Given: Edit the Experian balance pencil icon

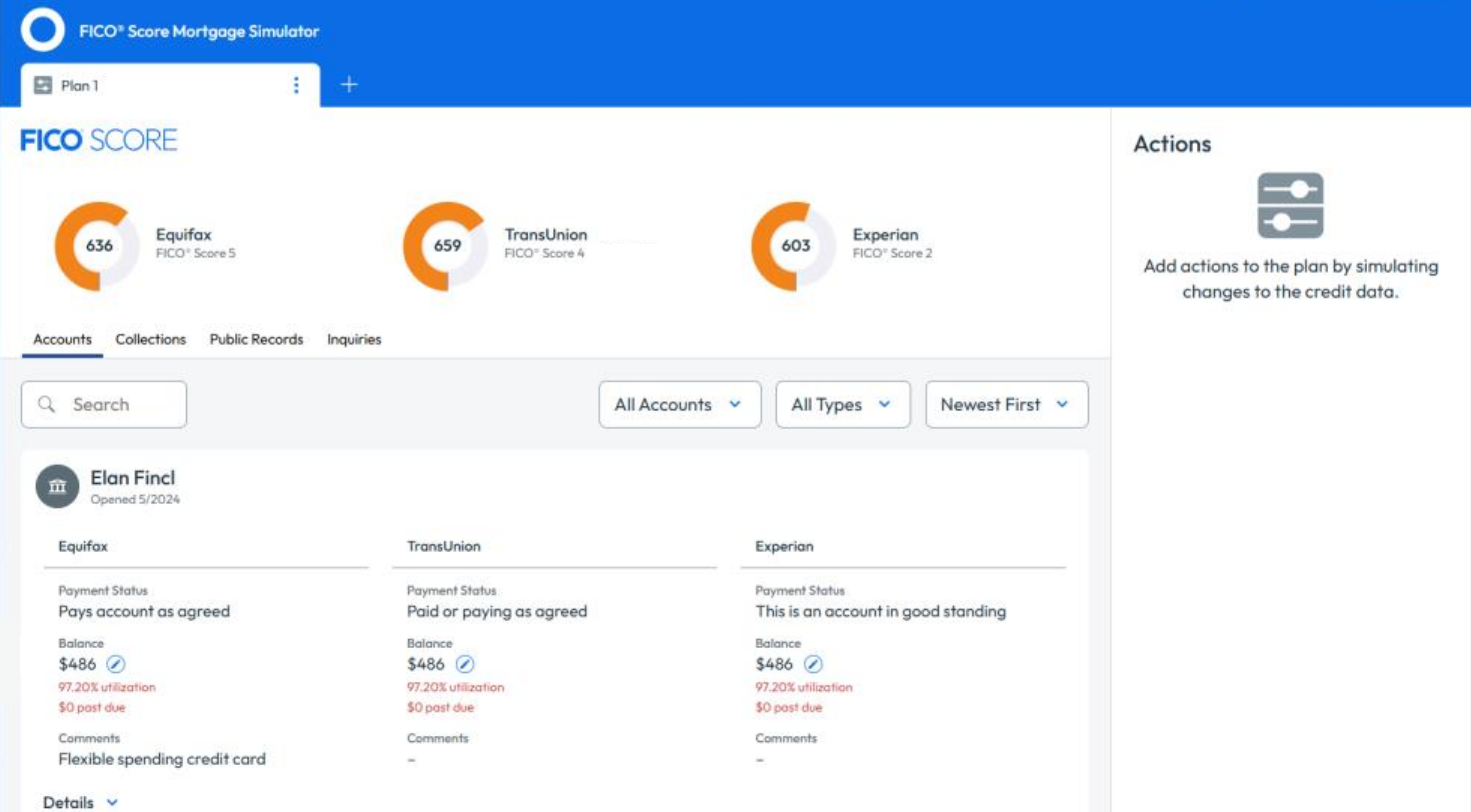Looking at the screenshot, I should pyautogui.click(x=813, y=664).
